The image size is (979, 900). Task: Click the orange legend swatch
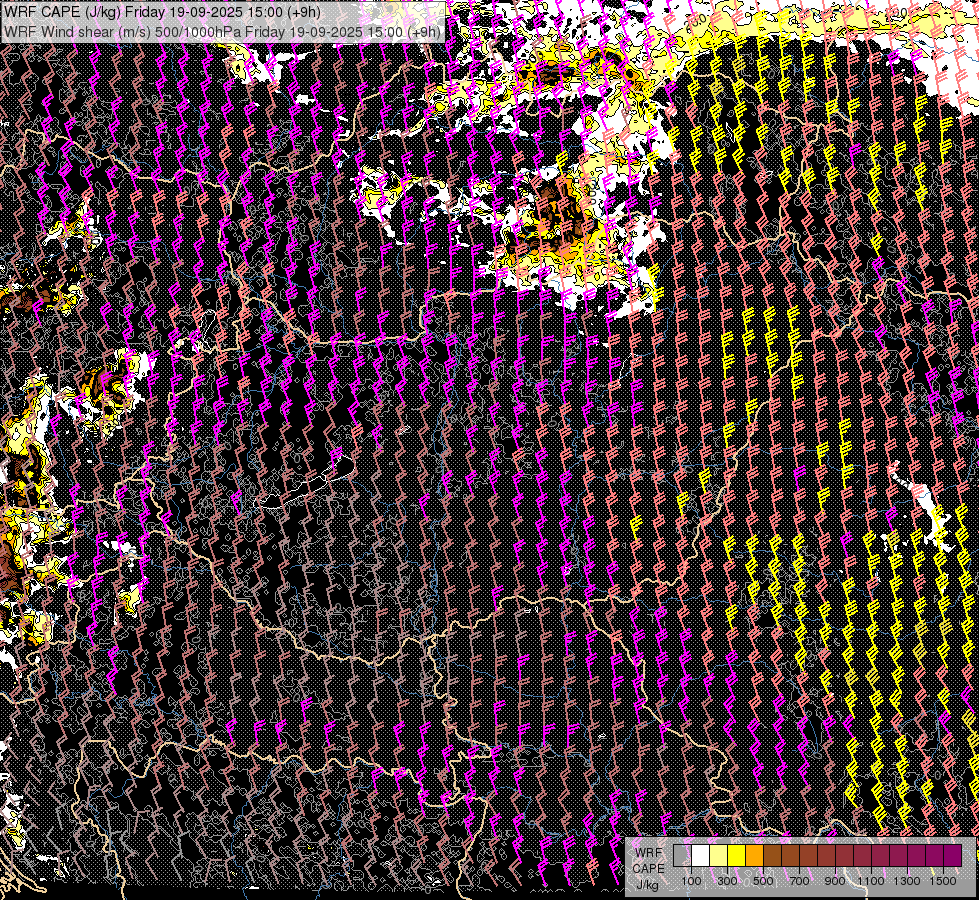(x=754, y=855)
